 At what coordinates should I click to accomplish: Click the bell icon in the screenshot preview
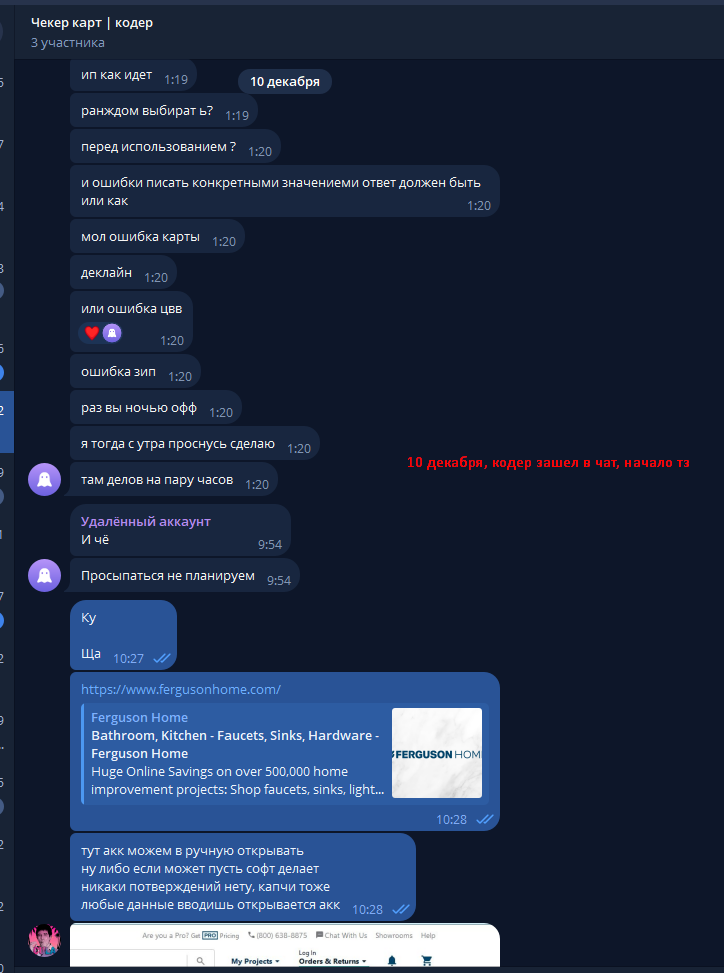point(391,961)
